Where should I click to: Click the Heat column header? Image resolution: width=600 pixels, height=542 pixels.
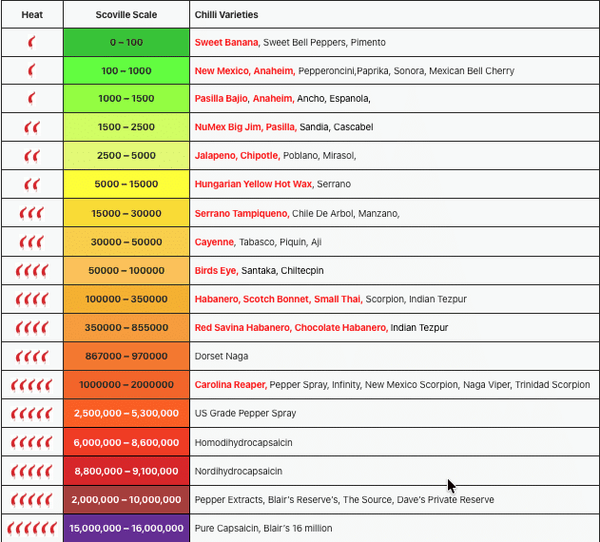tap(32, 15)
